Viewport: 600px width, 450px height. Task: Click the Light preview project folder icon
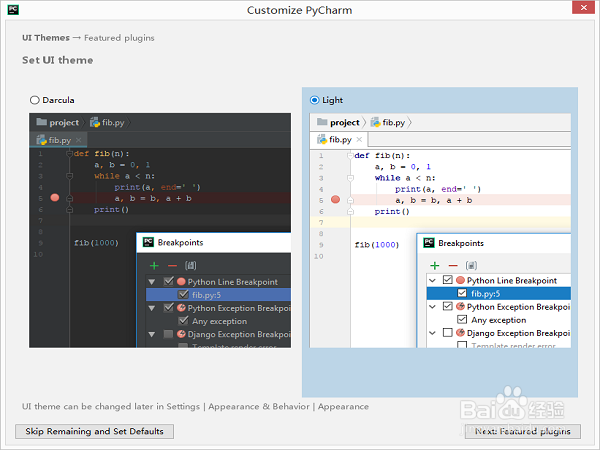click(322, 122)
